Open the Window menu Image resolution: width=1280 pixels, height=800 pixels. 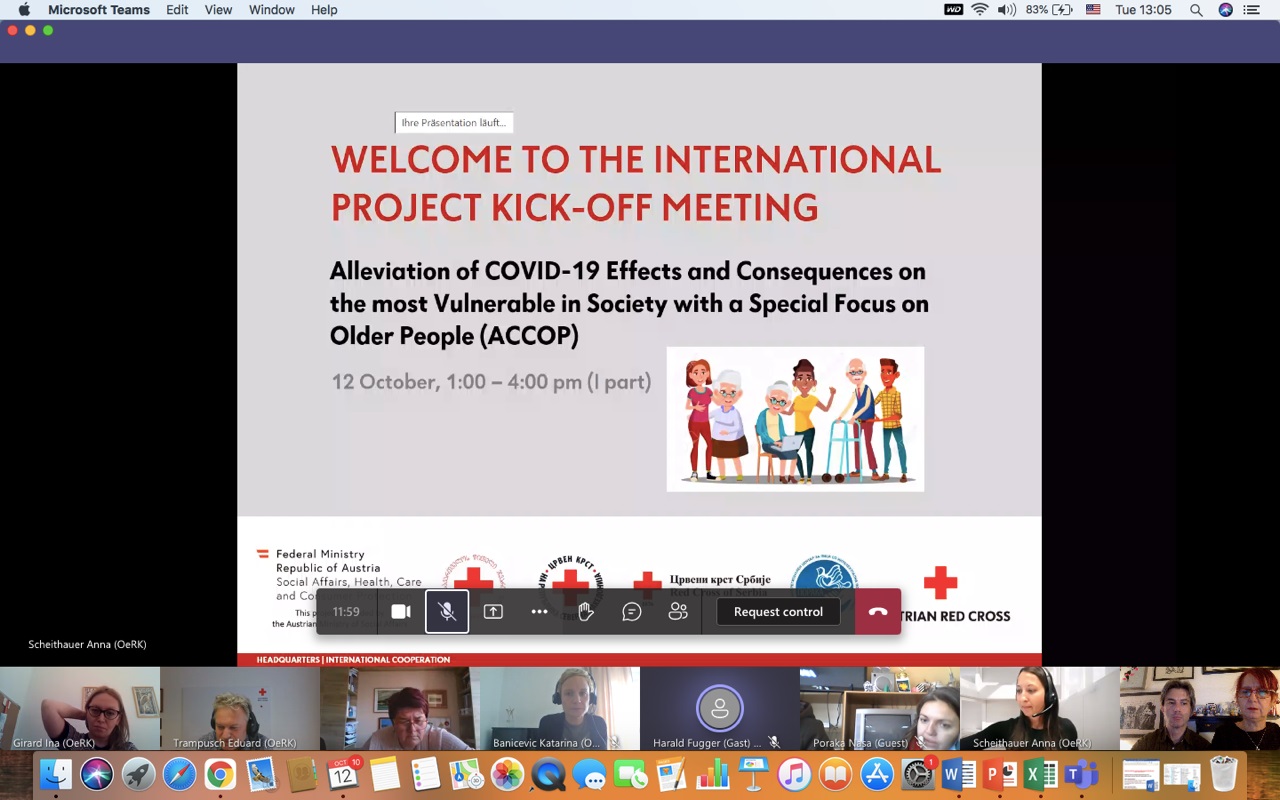coord(272,10)
